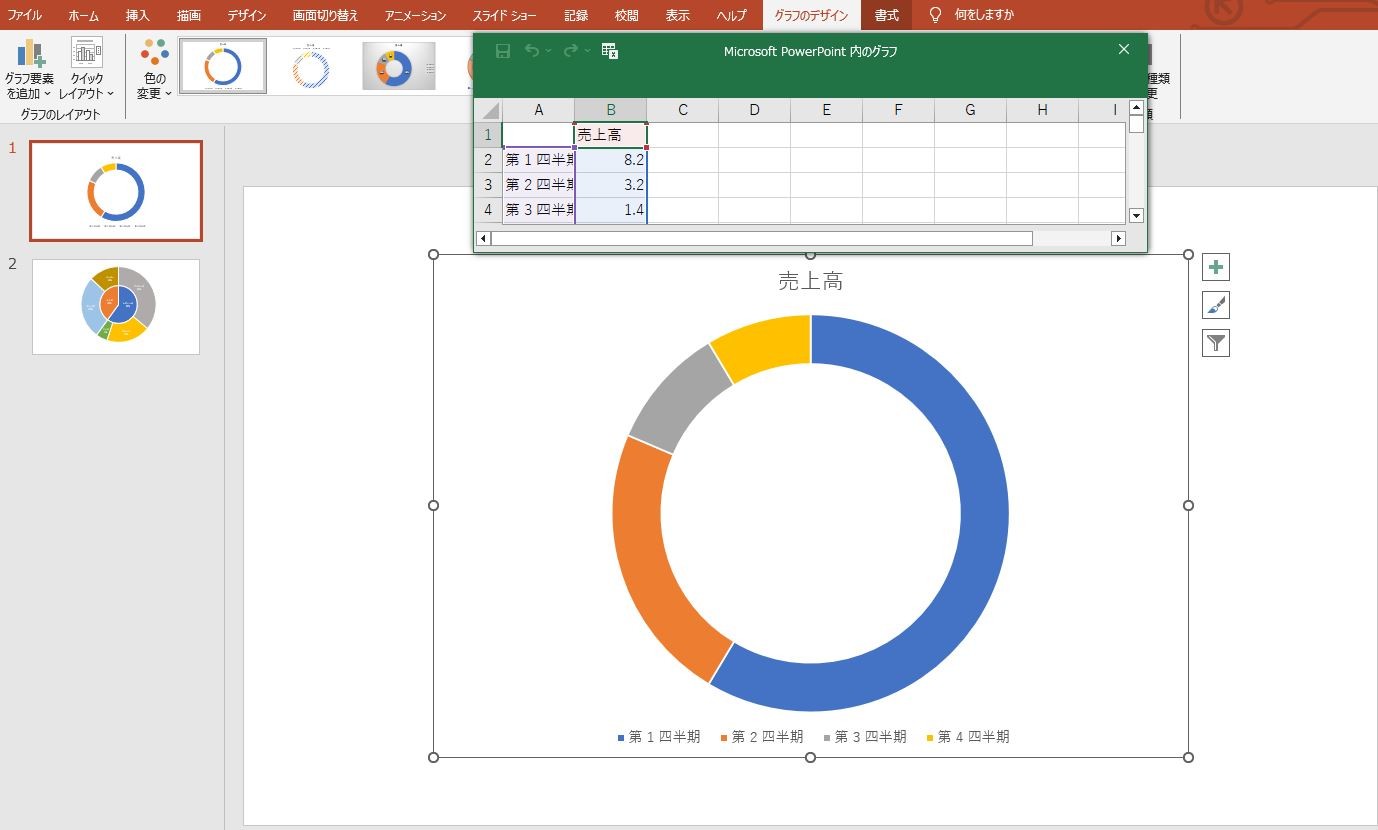
Task: Click legend entry 第 4 四半期
Action: pos(968,737)
